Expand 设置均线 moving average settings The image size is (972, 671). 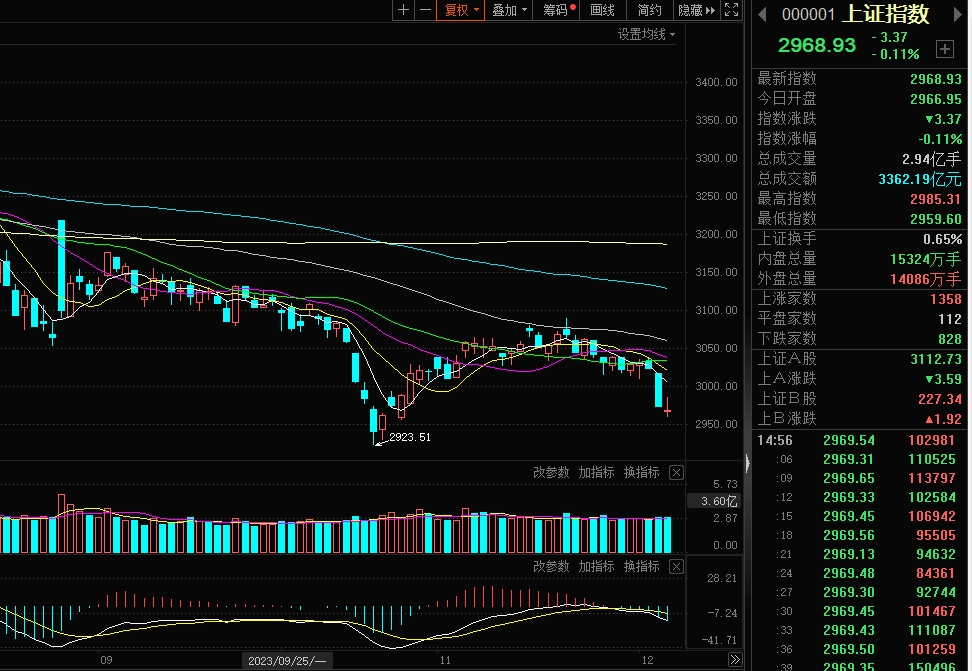tap(645, 34)
